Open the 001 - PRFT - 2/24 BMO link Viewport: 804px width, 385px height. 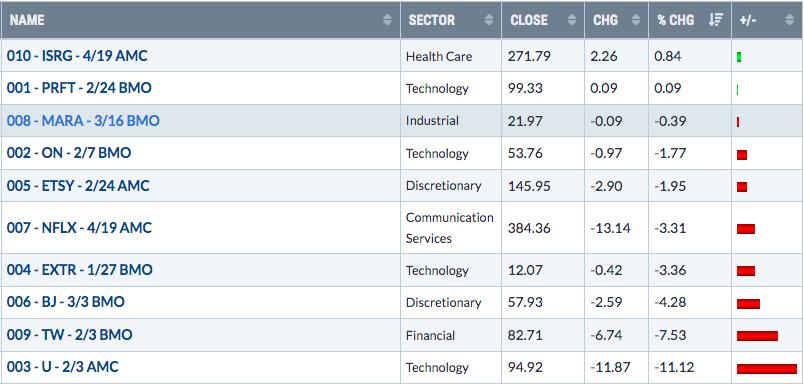tap(79, 88)
